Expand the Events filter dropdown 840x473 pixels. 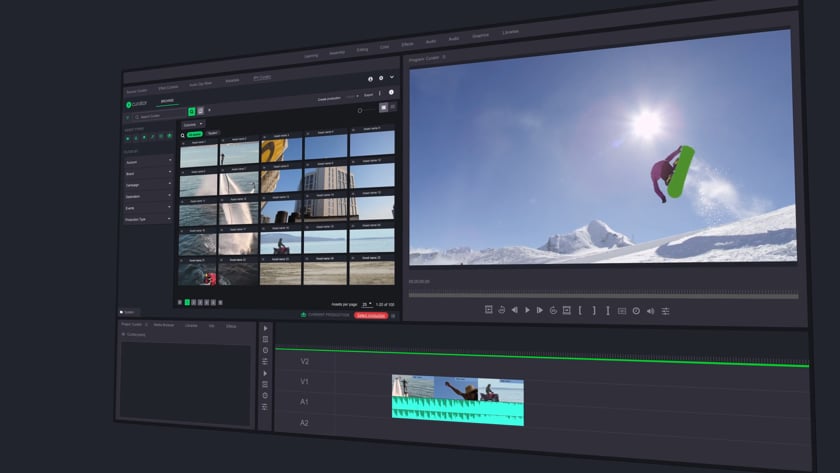point(148,208)
